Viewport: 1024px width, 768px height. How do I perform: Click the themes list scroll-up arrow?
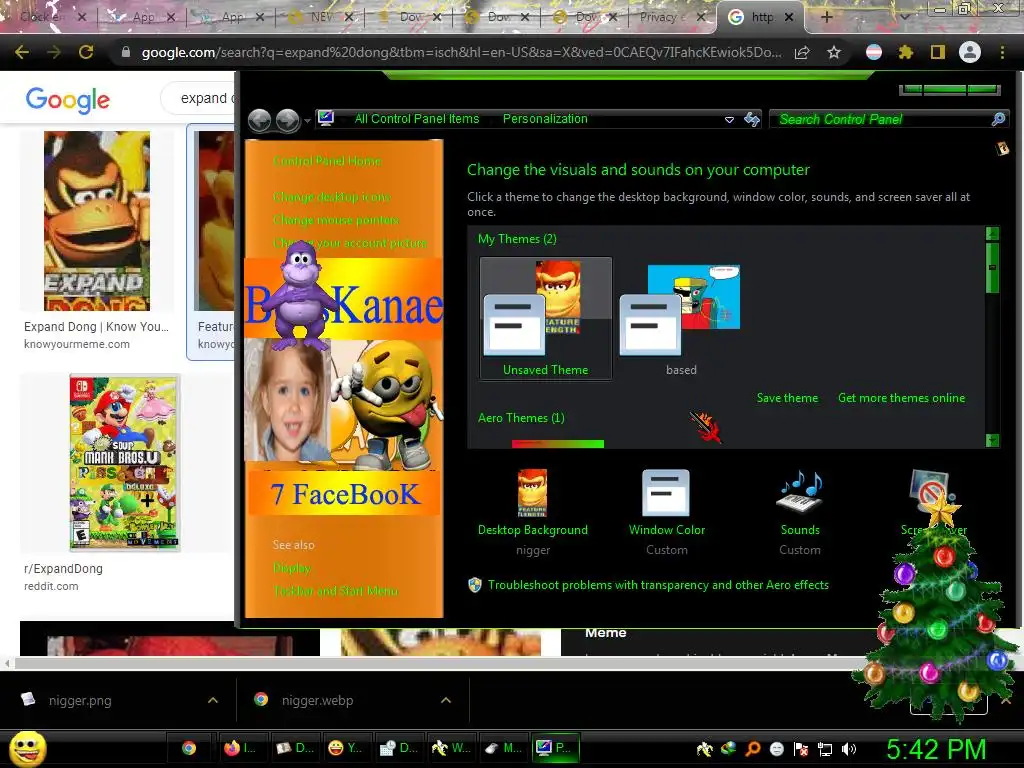tap(992, 234)
